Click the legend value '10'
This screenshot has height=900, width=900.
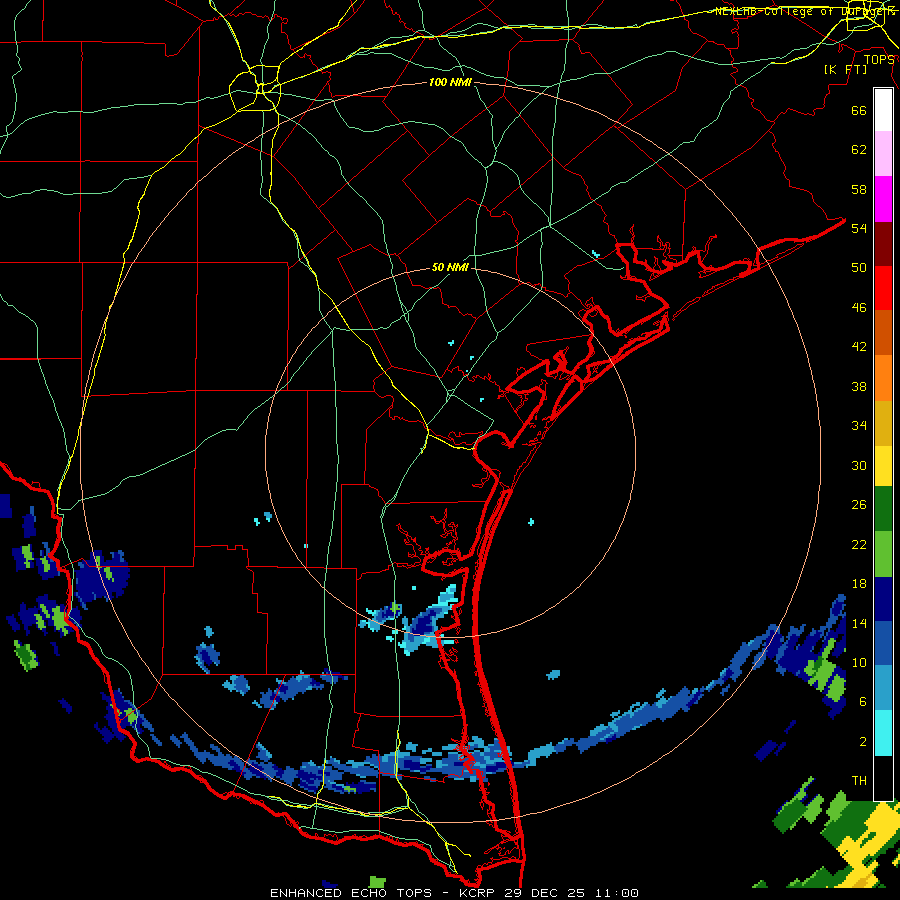pyautogui.click(x=859, y=662)
